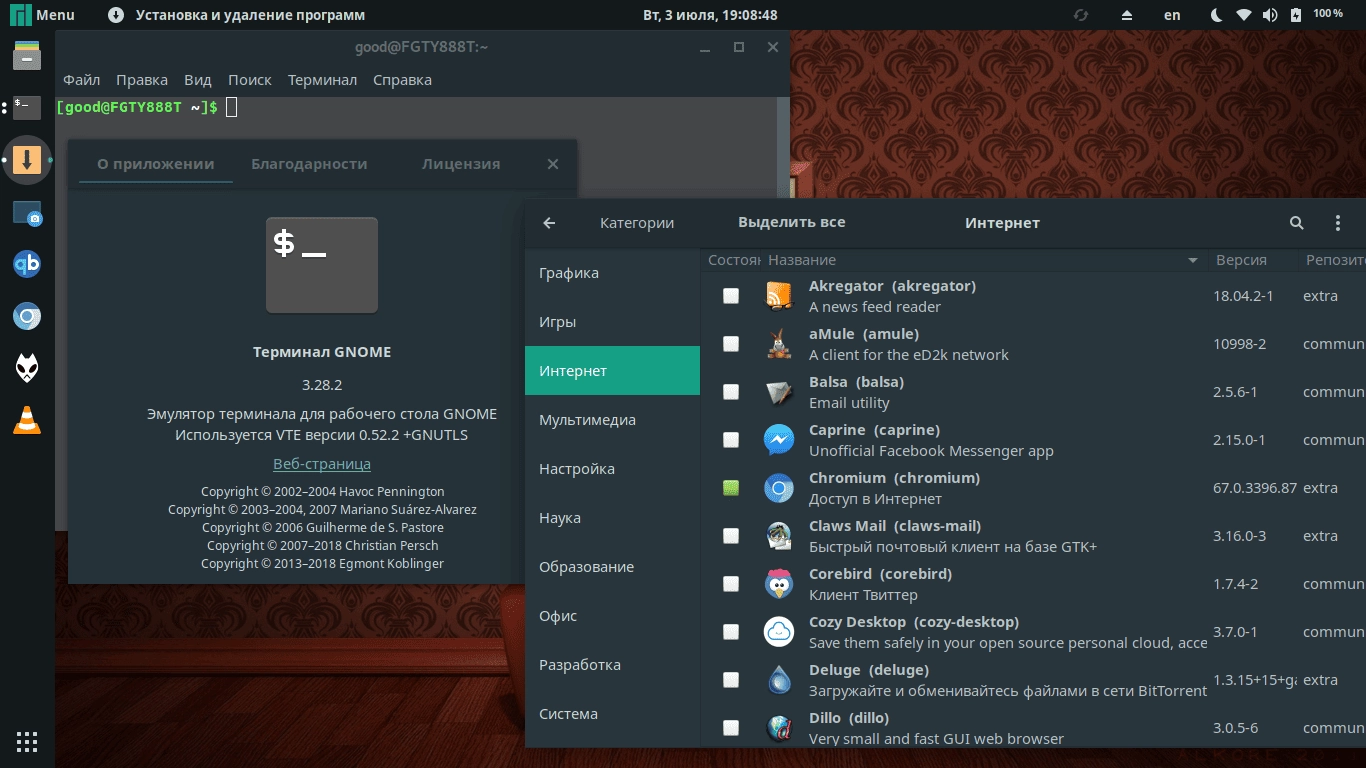Viewport: 1366px width, 768px height.
Task: Sort by the Название column header
Action: pos(984,260)
